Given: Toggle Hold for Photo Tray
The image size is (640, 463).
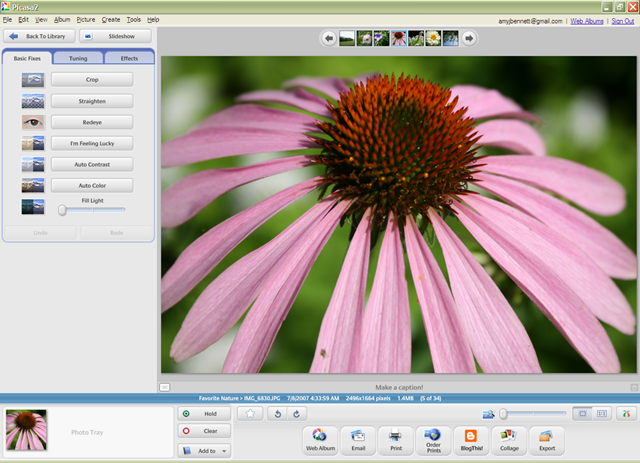Looking at the screenshot, I should point(204,413).
